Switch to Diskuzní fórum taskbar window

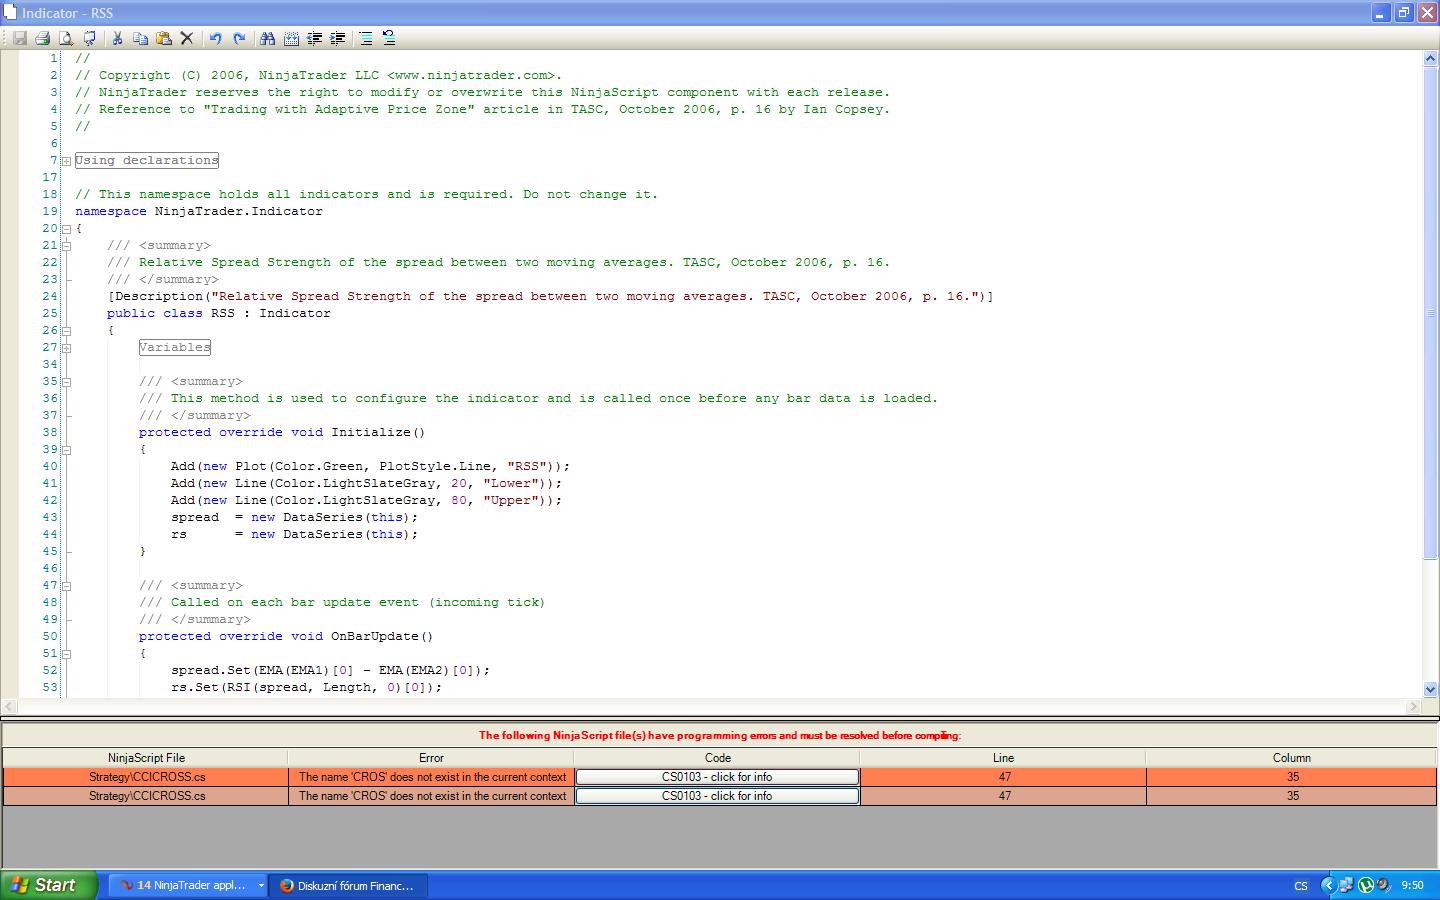tap(349, 885)
